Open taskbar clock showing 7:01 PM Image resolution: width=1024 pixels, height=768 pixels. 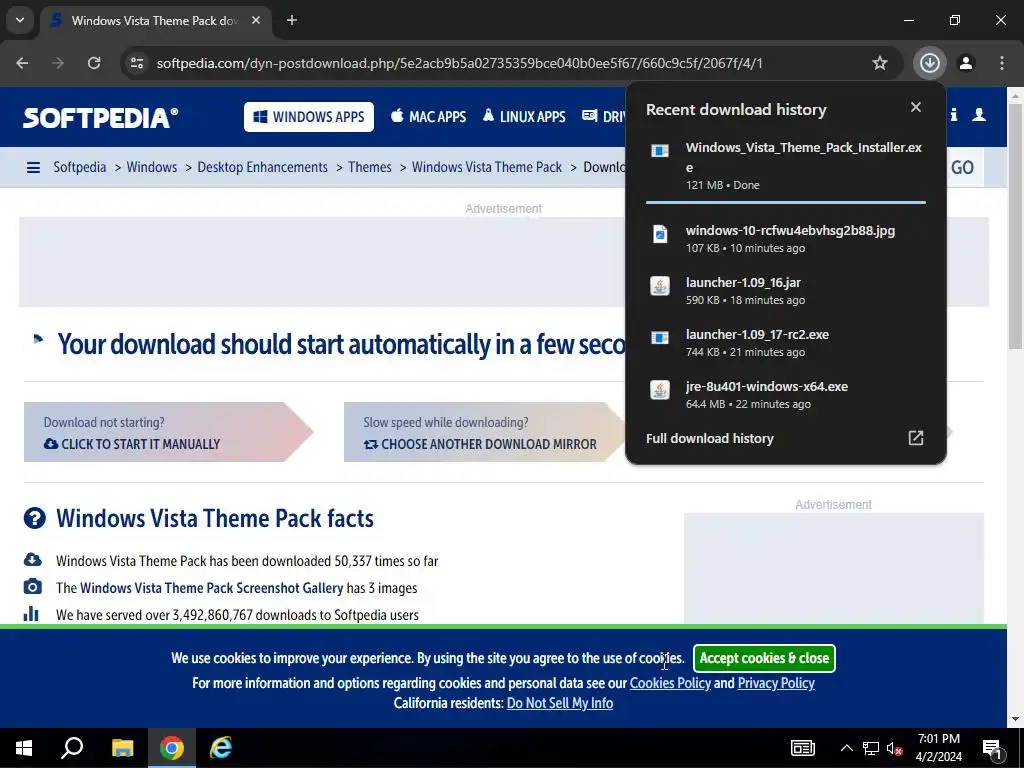(x=938, y=748)
